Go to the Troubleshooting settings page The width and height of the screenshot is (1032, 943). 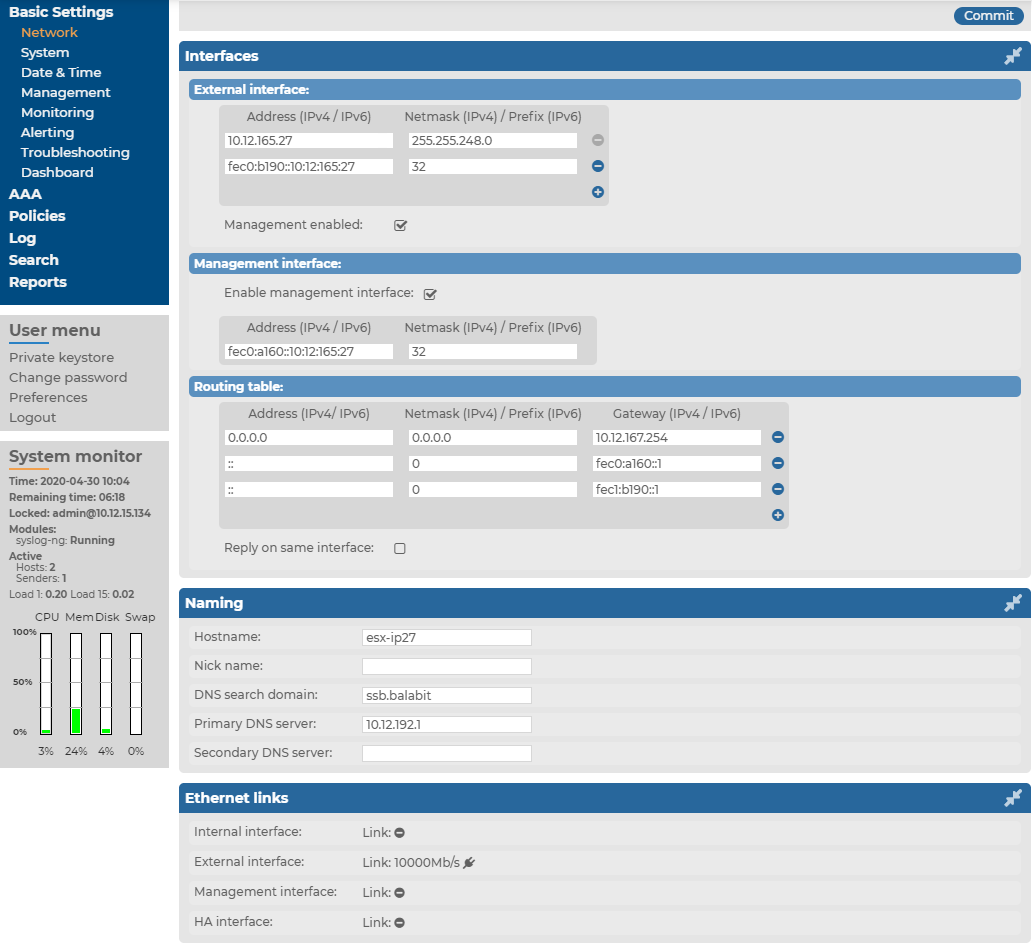pyautogui.click(x=75, y=152)
